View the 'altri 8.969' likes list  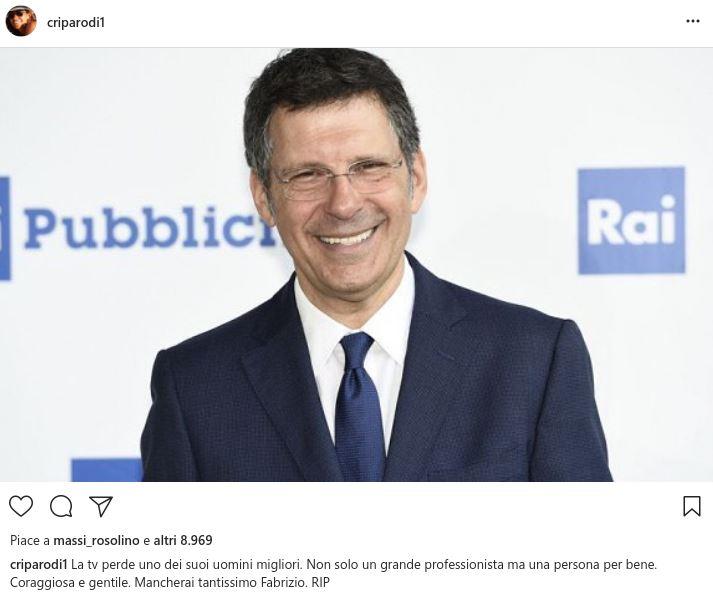(x=183, y=541)
